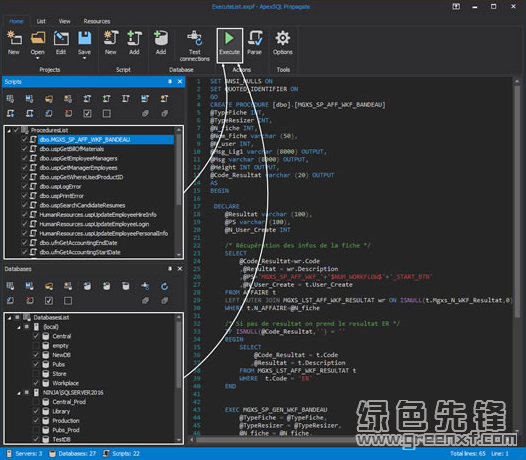Select the NewDB database row
The height and width of the screenshot is (460, 526).
pyautogui.click(x=61, y=355)
